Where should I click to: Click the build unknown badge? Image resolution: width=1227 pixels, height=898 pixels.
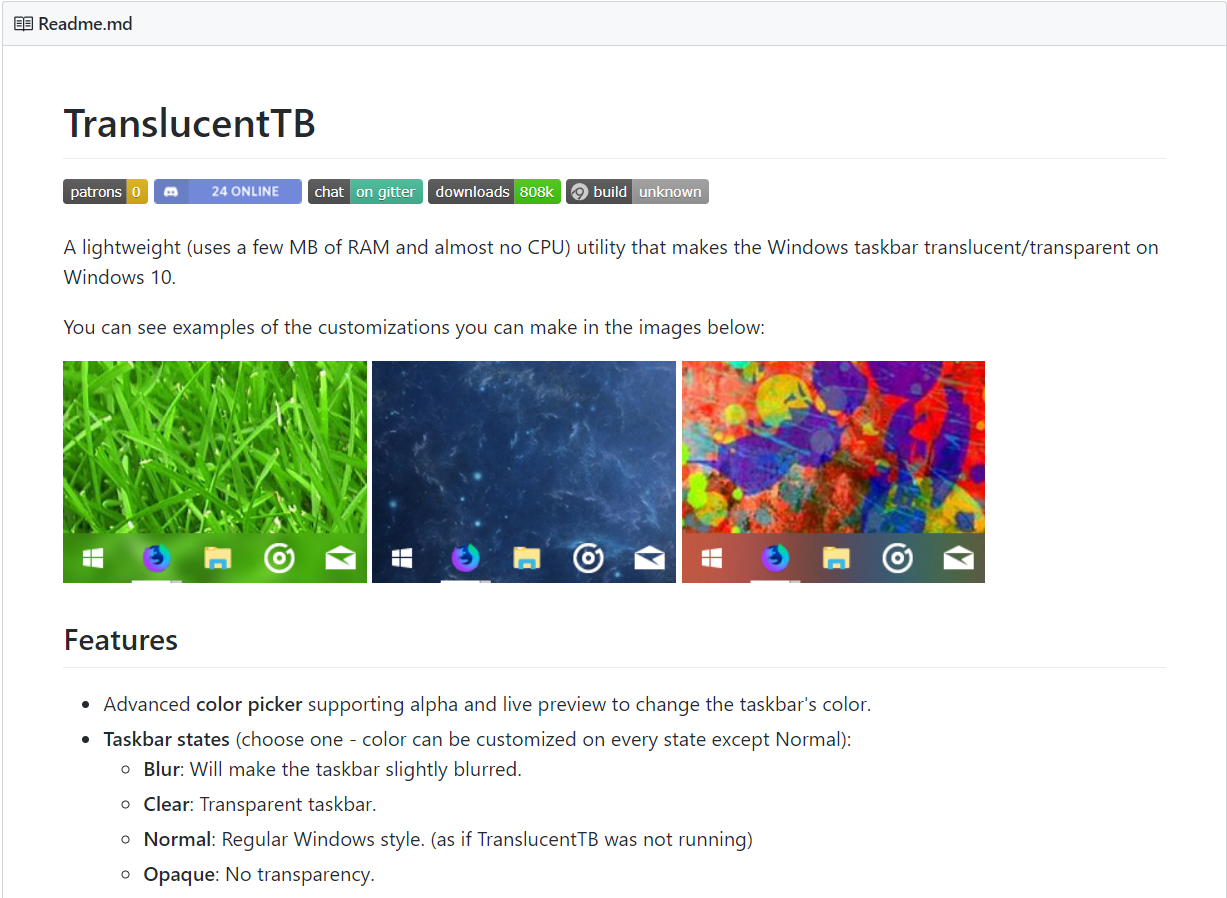point(637,192)
